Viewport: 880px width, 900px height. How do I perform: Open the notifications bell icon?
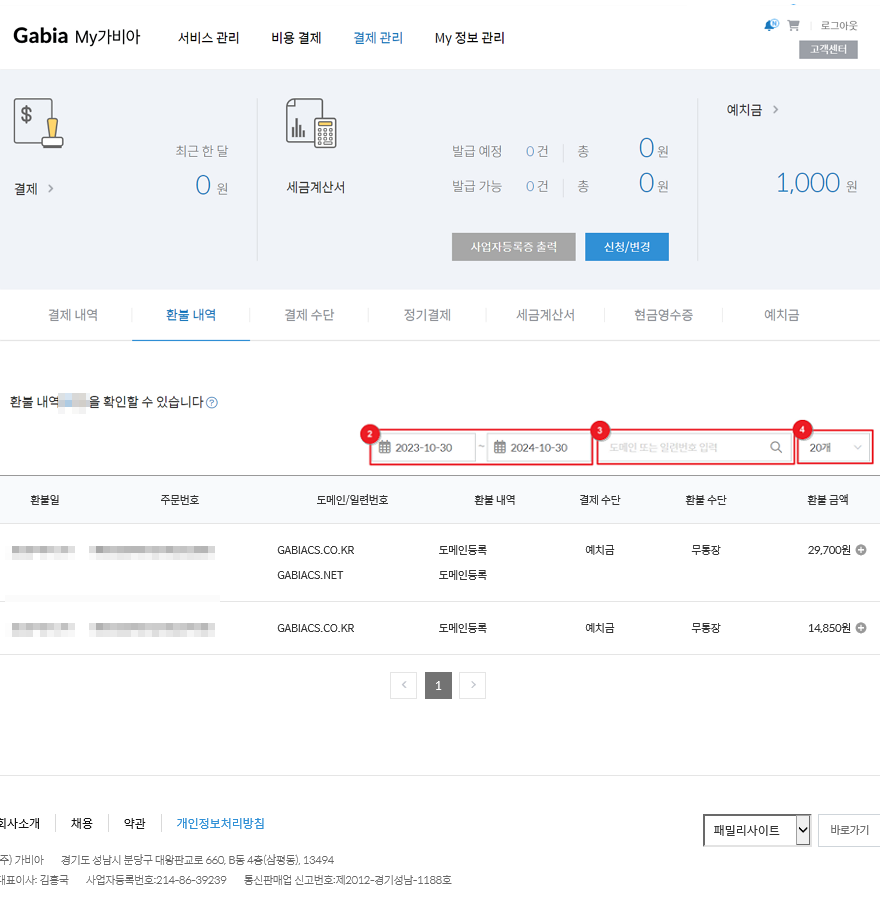[x=771, y=25]
